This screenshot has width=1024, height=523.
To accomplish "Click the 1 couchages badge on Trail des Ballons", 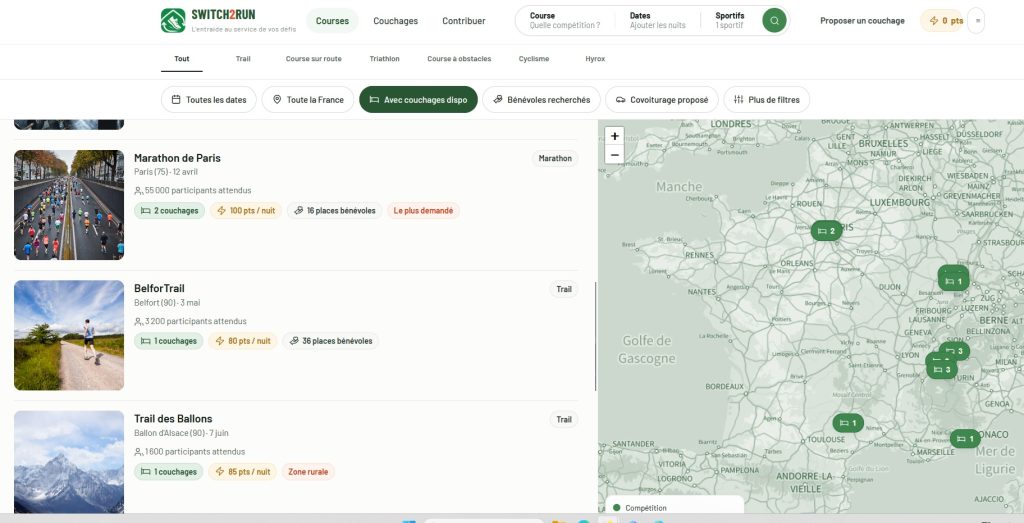I will tap(168, 471).
